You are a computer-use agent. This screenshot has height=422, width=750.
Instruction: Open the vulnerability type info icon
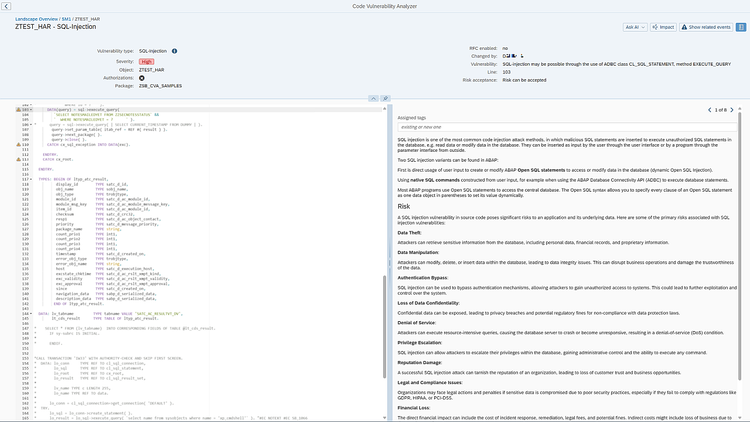(x=175, y=51)
